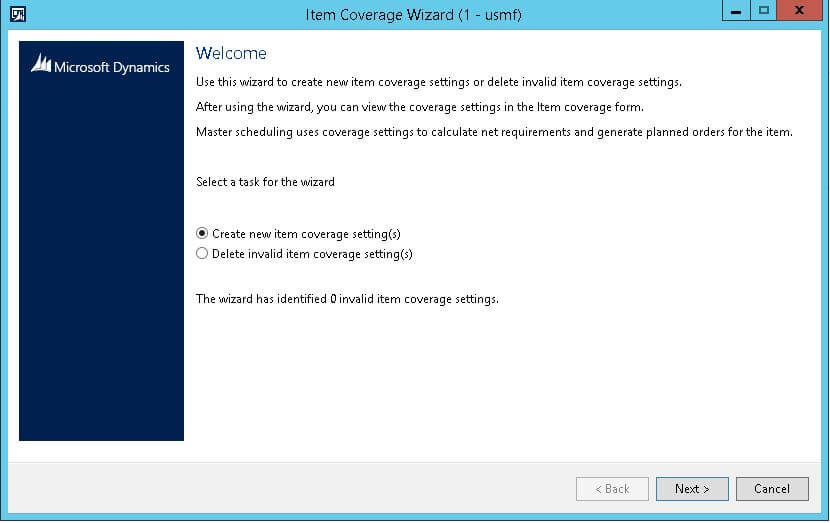Click the 'Use this wizard to create' sentence
The height and width of the screenshot is (523, 830).
(439, 82)
